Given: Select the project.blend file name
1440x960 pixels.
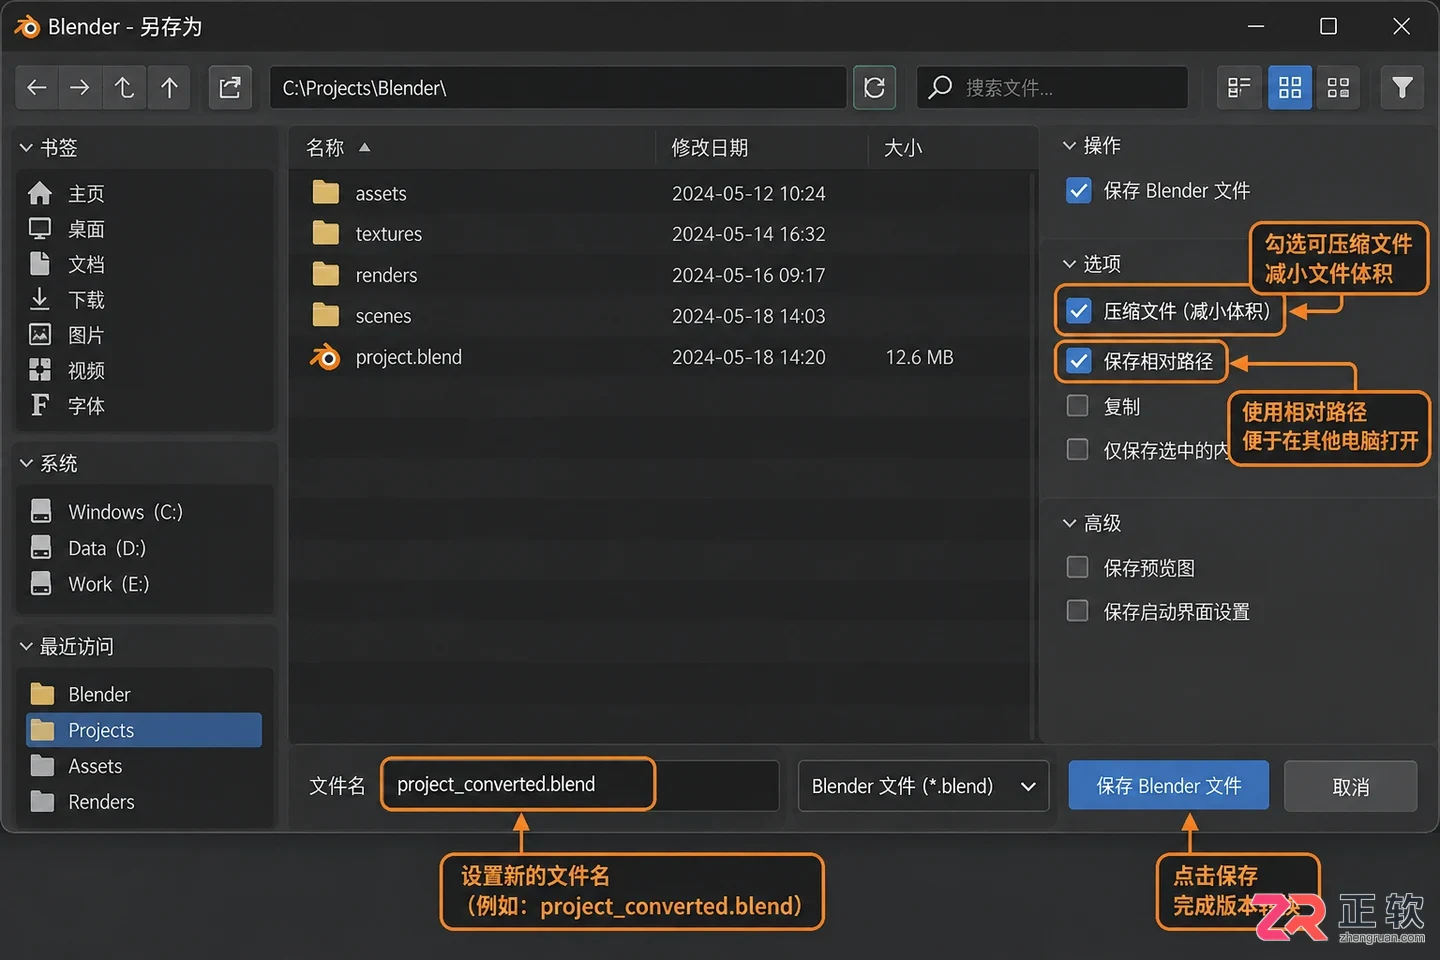Looking at the screenshot, I should coord(409,357).
